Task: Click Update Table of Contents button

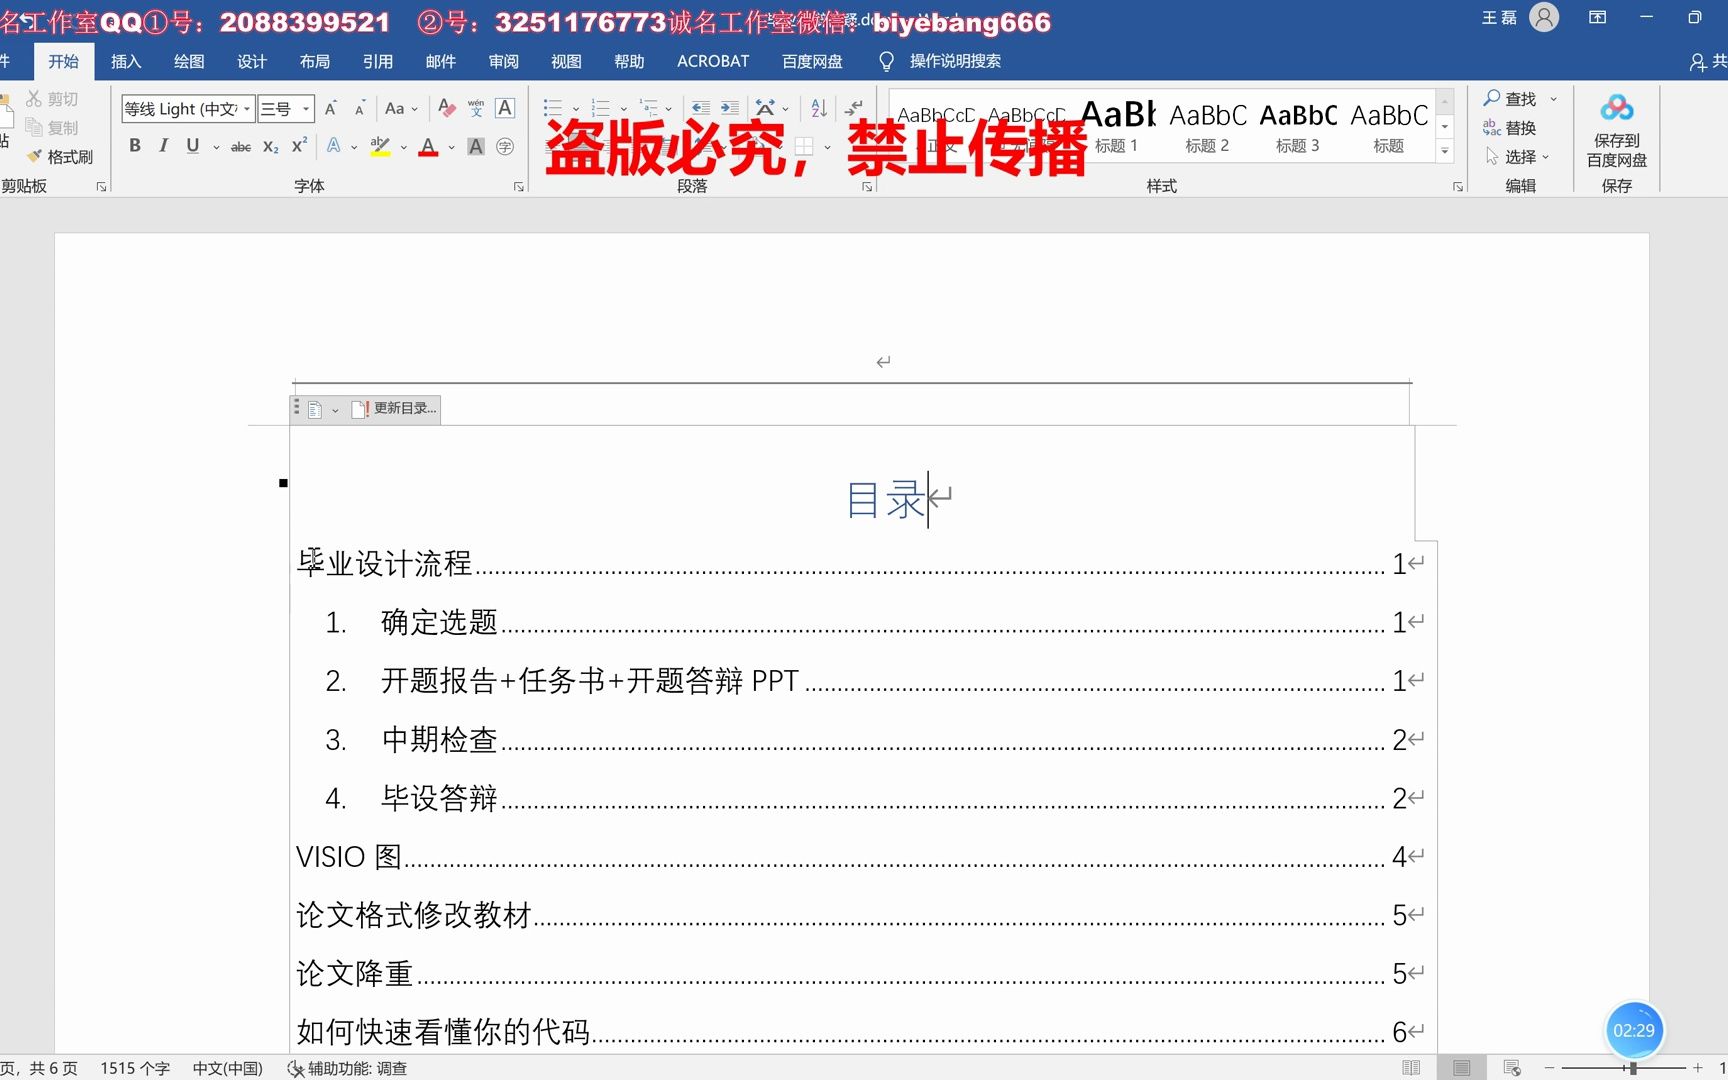Action: (394, 409)
